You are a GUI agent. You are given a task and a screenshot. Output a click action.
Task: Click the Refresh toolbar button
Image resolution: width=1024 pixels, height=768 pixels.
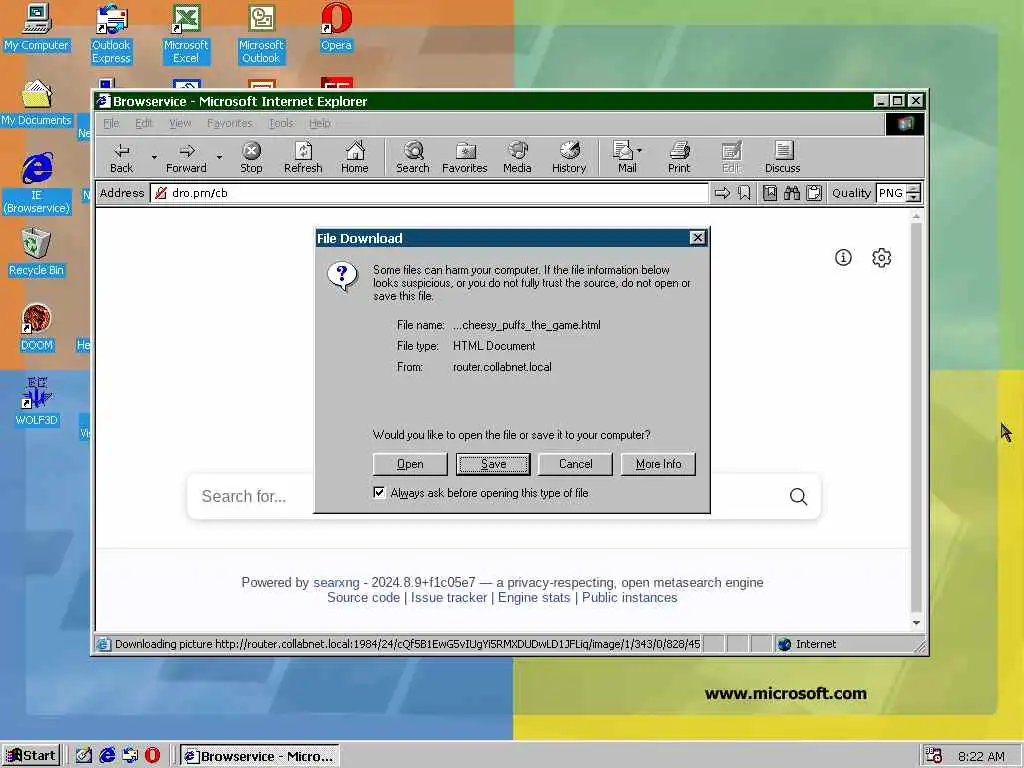[303, 157]
